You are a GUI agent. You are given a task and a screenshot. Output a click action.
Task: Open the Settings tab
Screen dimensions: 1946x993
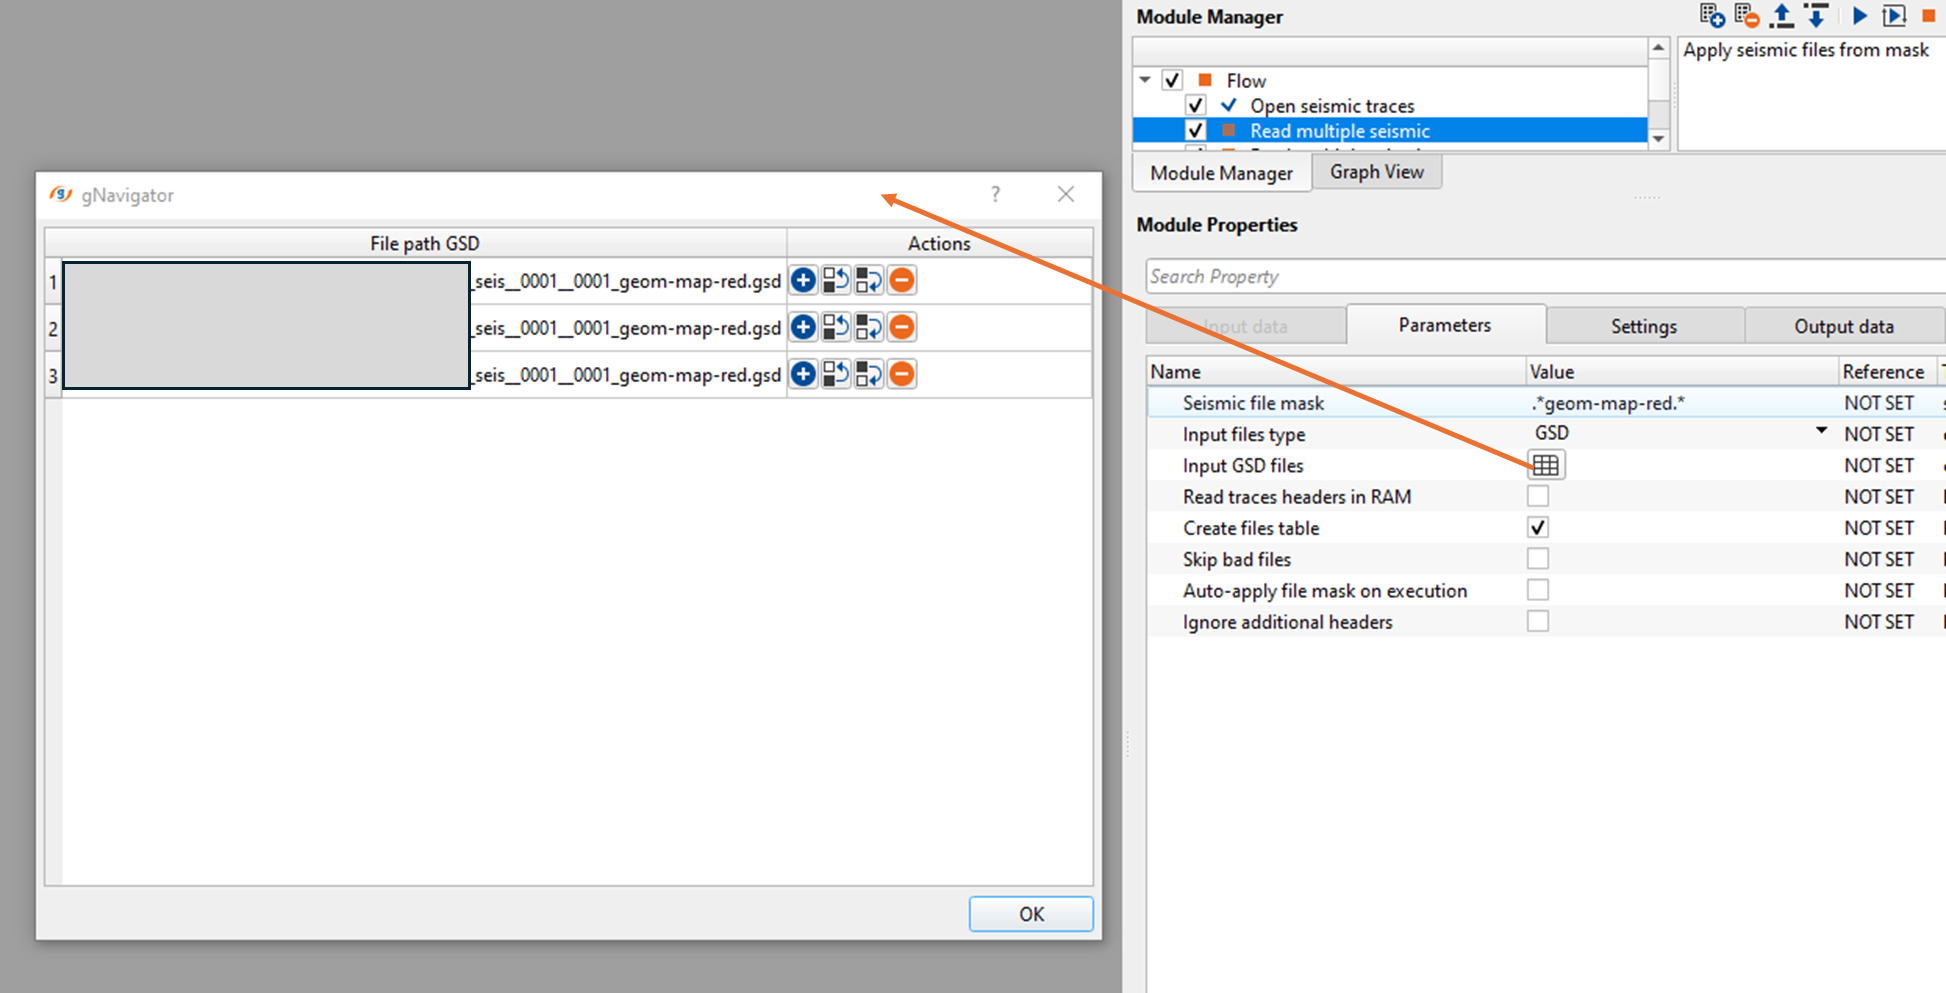coord(1644,326)
